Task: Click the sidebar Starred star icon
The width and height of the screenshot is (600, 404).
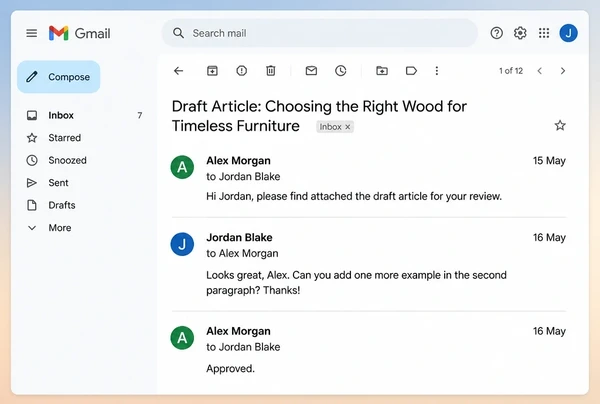Action: tap(32, 138)
